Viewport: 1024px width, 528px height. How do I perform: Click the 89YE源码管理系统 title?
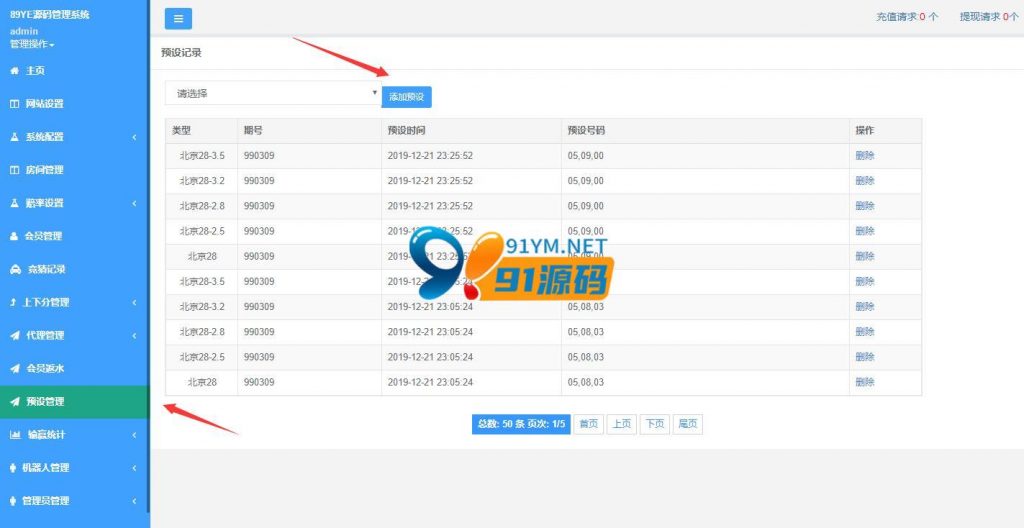[50, 14]
